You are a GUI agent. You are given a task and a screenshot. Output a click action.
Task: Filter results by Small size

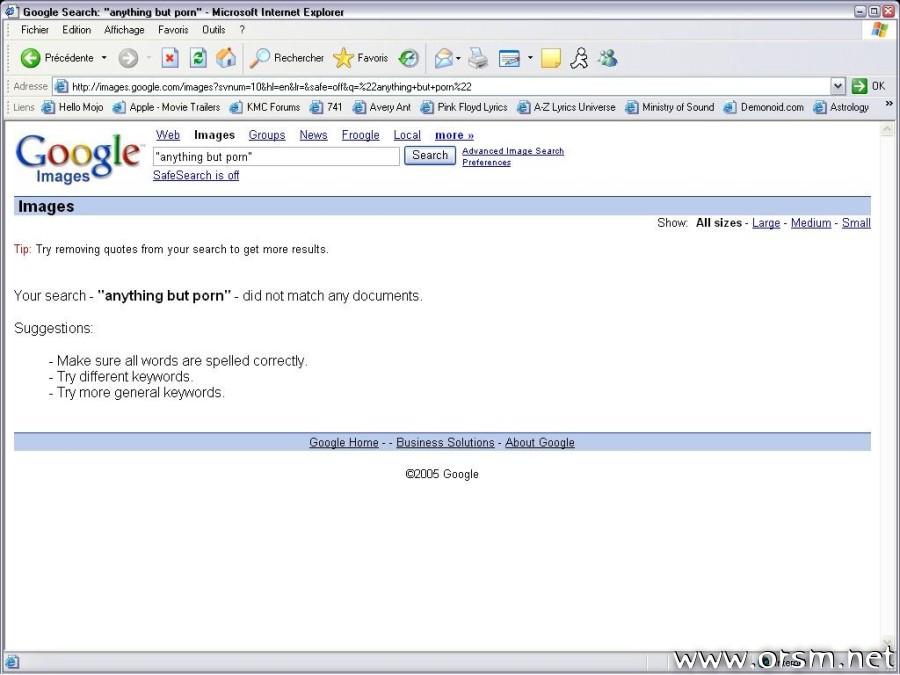click(x=856, y=223)
